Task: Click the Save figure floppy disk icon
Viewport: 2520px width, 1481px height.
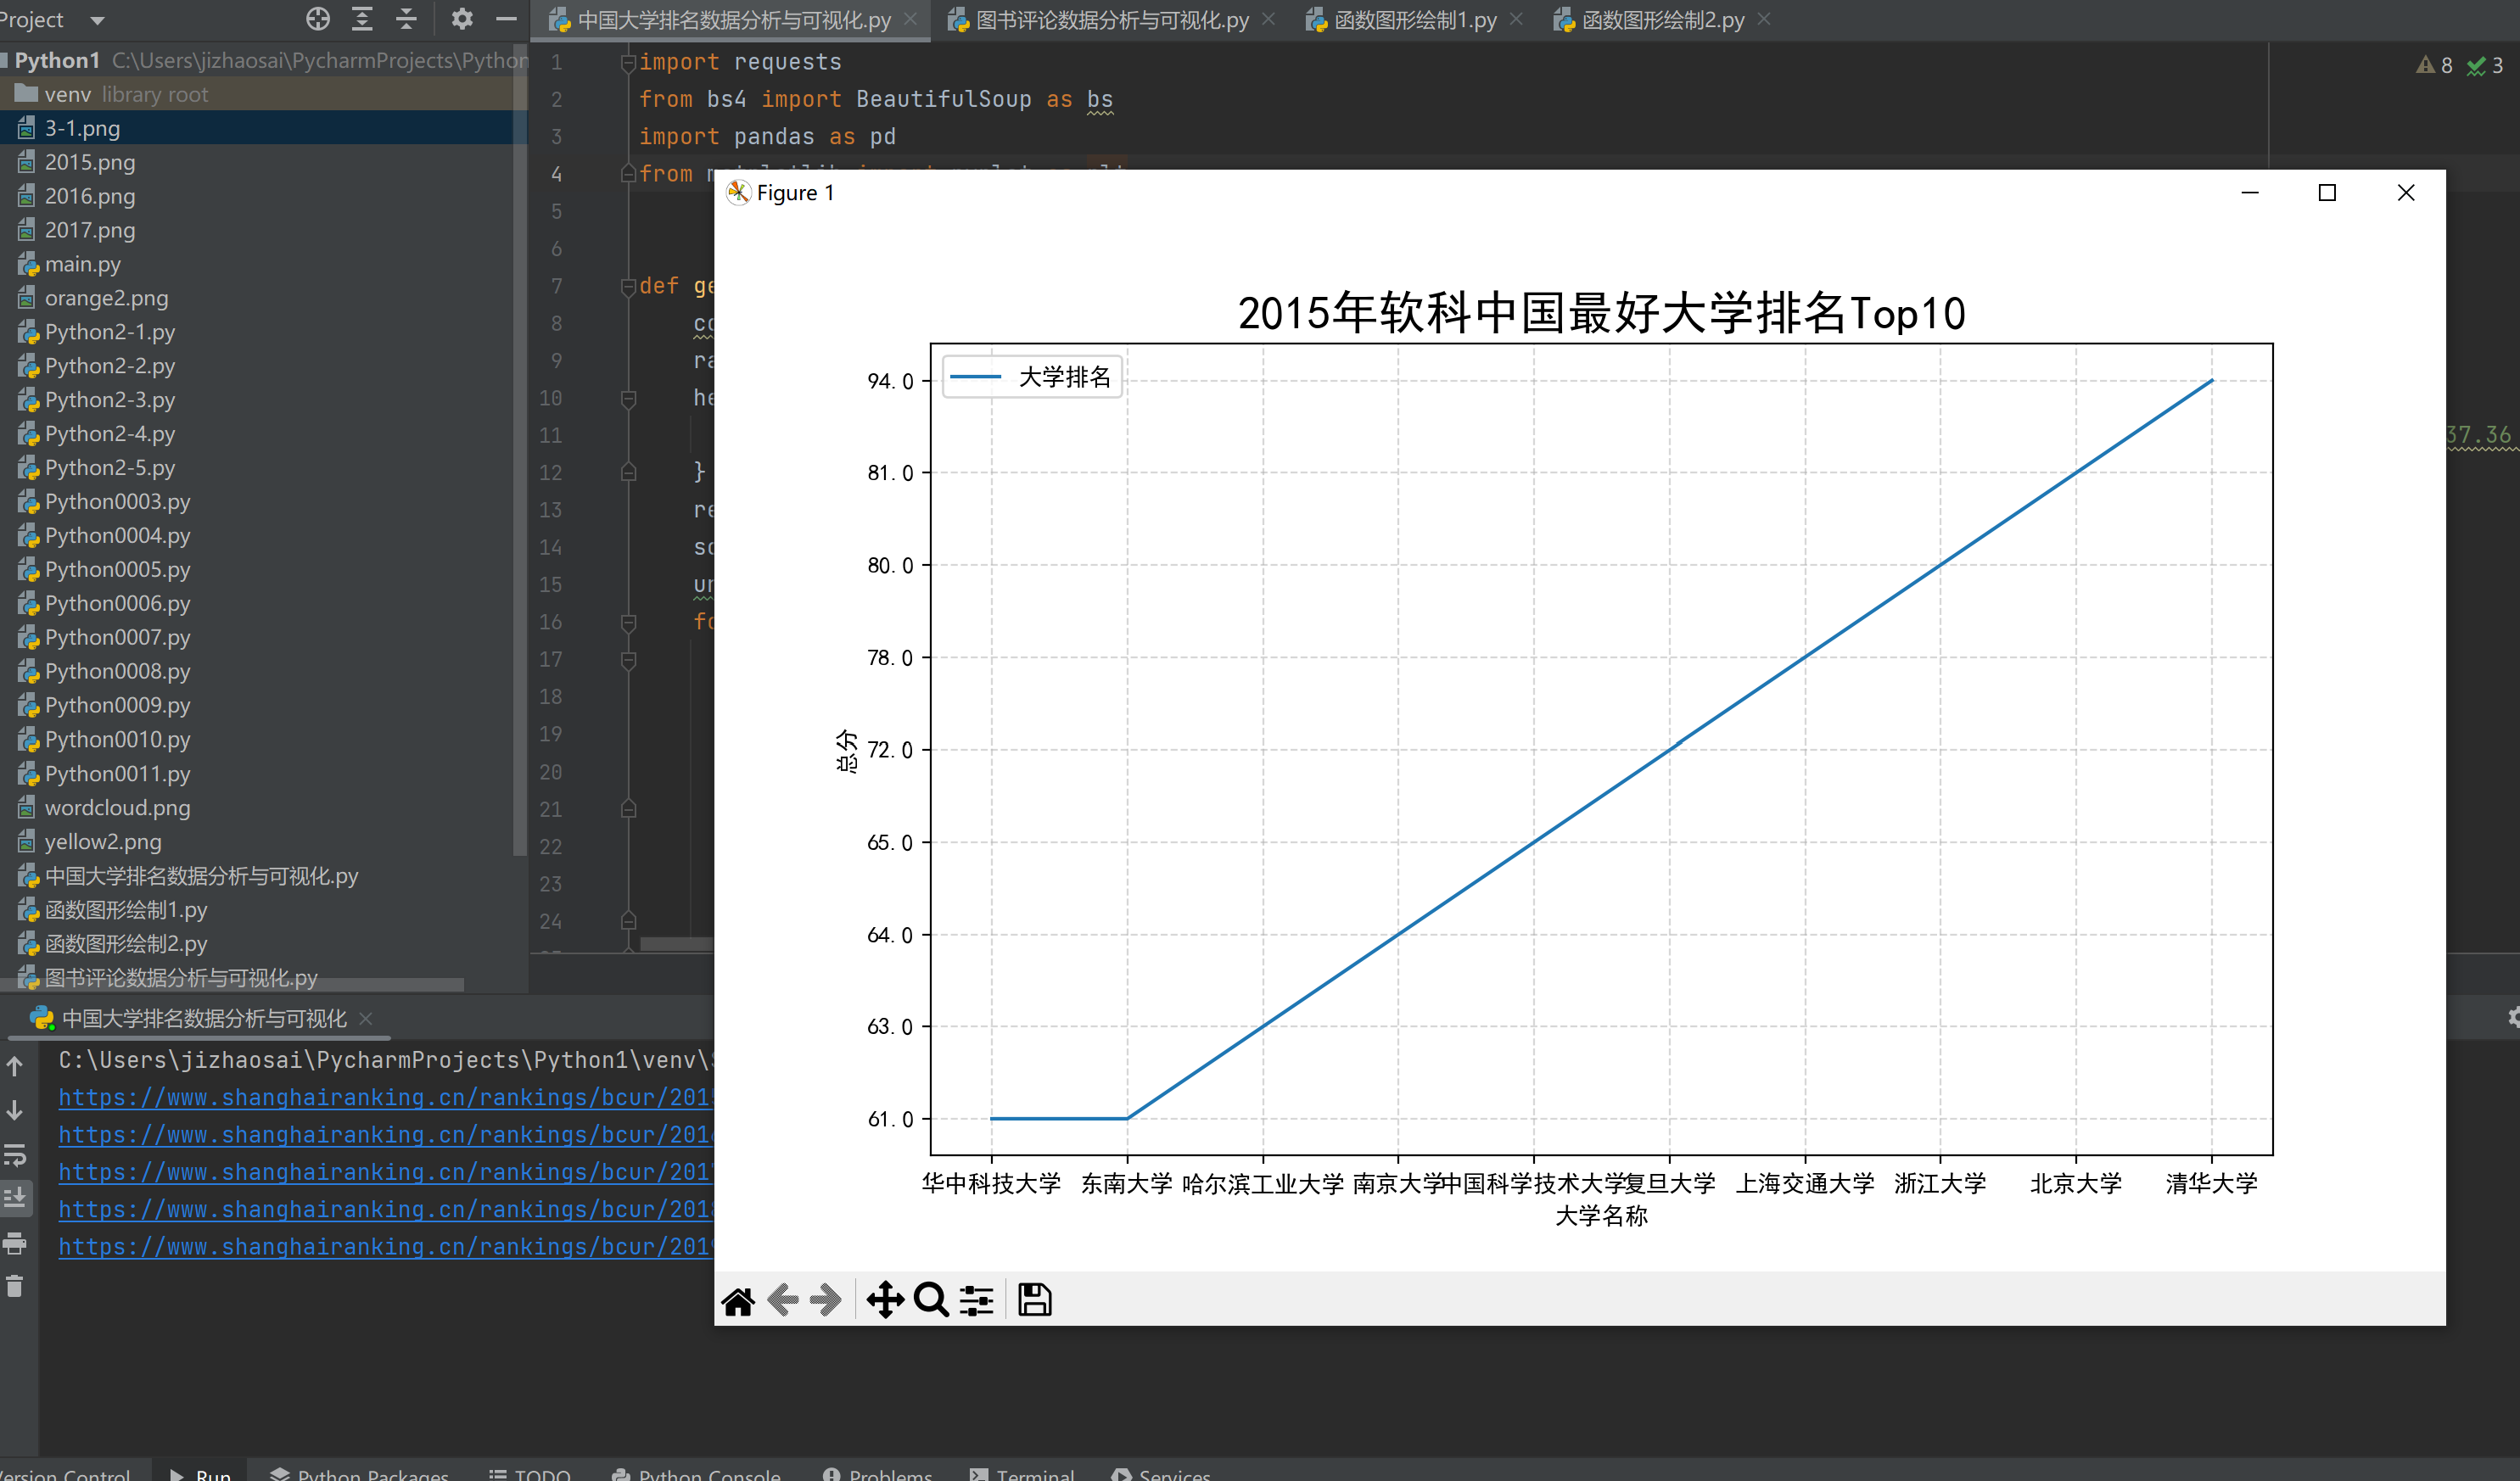Action: pyautogui.click(x=1034, y=1301)
